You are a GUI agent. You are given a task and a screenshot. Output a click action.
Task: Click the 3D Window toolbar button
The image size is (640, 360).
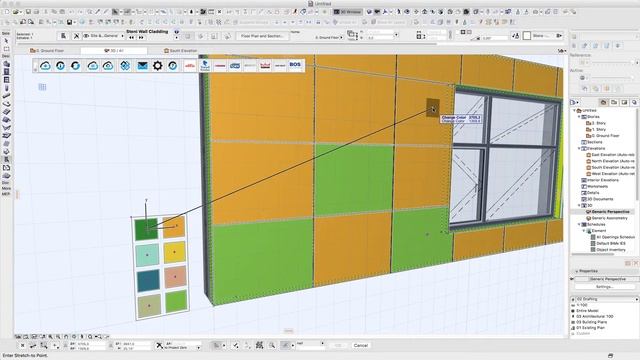pos(348,12)
